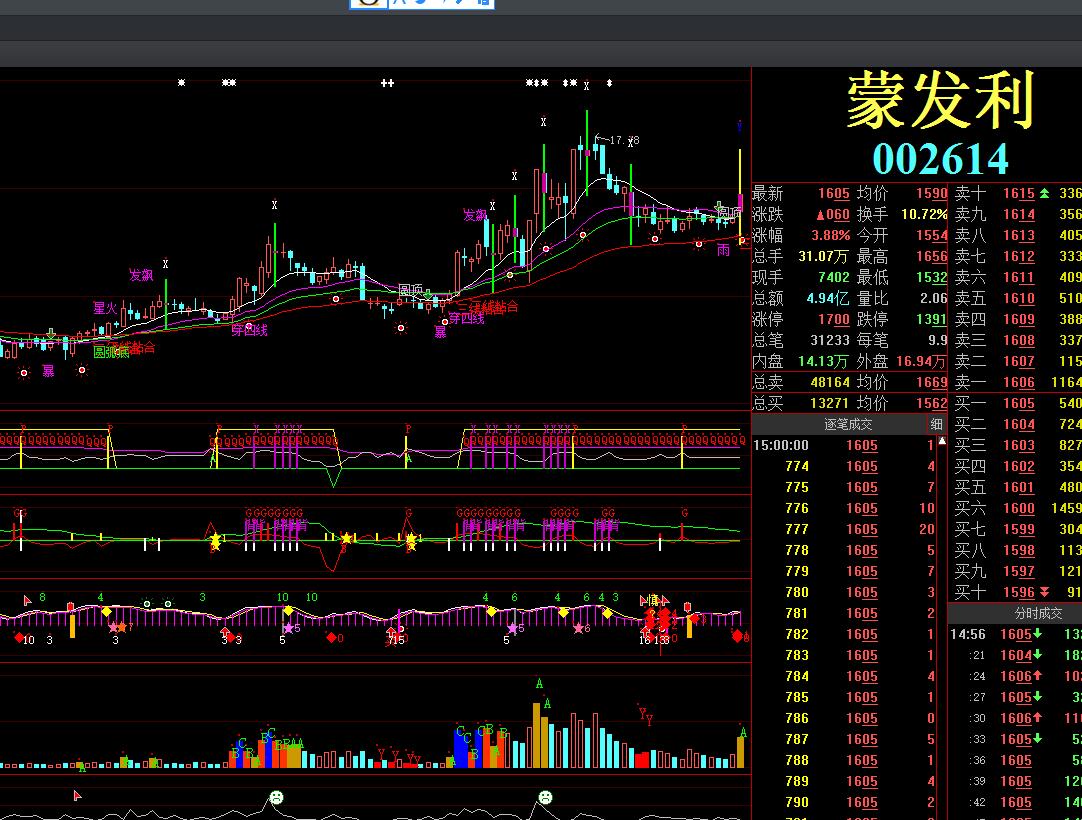The width and height of the screenshot is (1082, 820).
Task: Select tick row 777 with volume 20
Action: (x=844, y=529)
